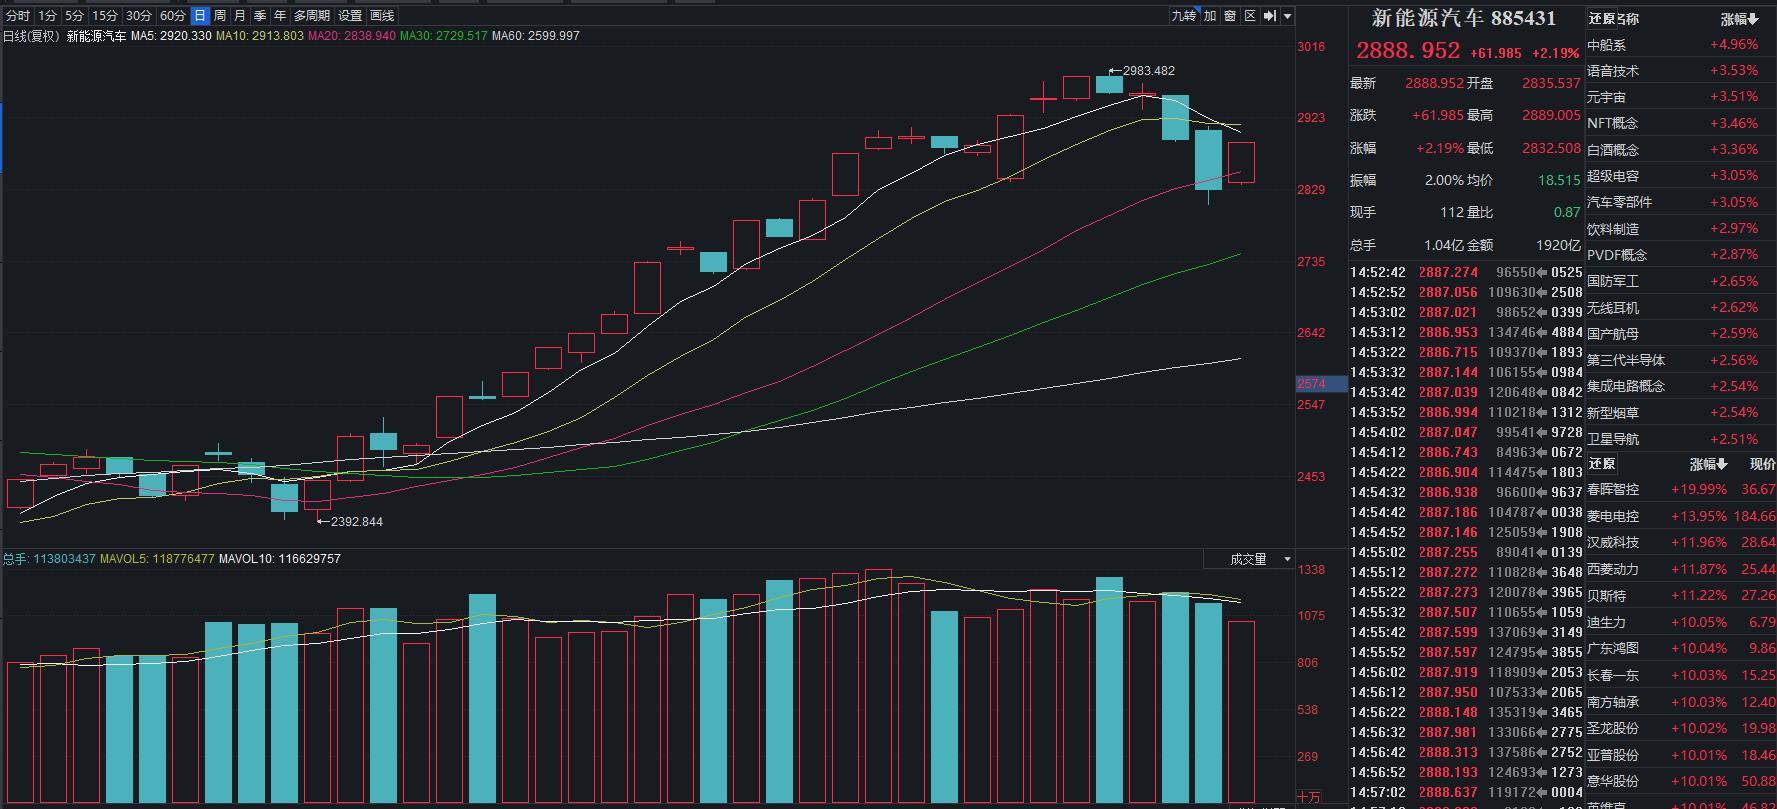The image size is (1777, 809).
Task: Click the 还原 button in stock list header
Action: point(1602,464)
